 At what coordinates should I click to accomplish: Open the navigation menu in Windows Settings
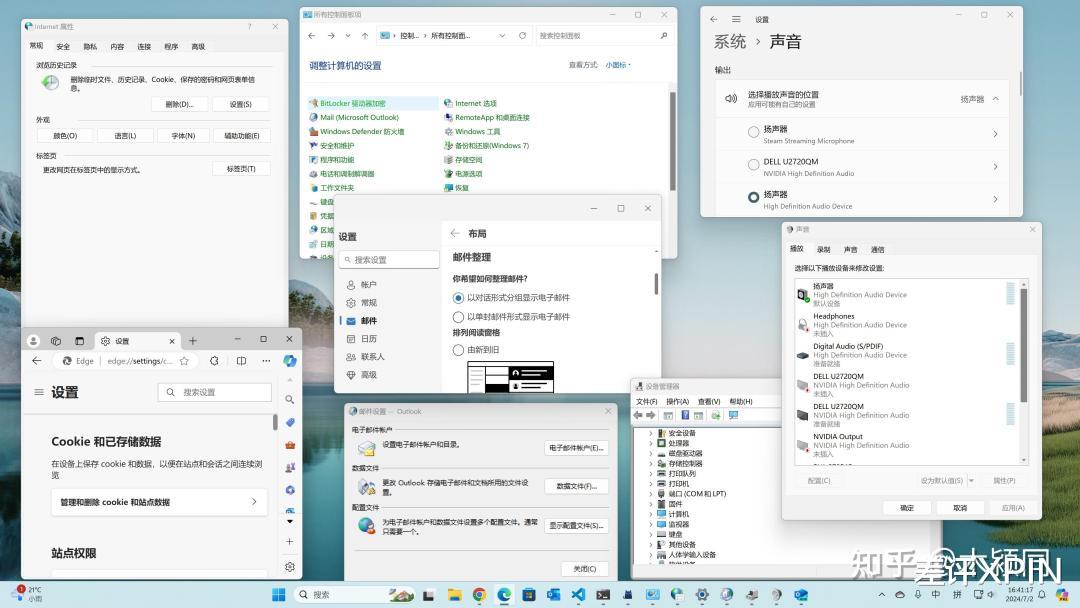tap(736, 19)
